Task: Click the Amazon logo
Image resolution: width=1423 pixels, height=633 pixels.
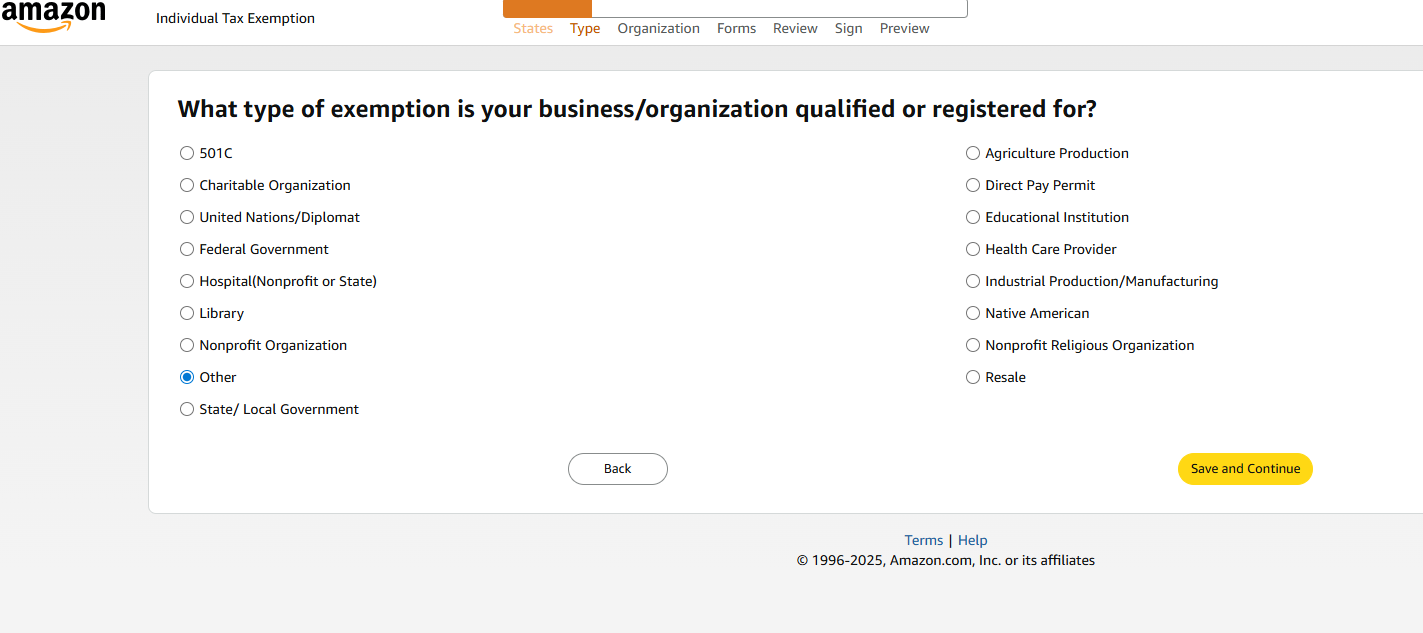Action: pyautogui.click(x=57, y=15)
